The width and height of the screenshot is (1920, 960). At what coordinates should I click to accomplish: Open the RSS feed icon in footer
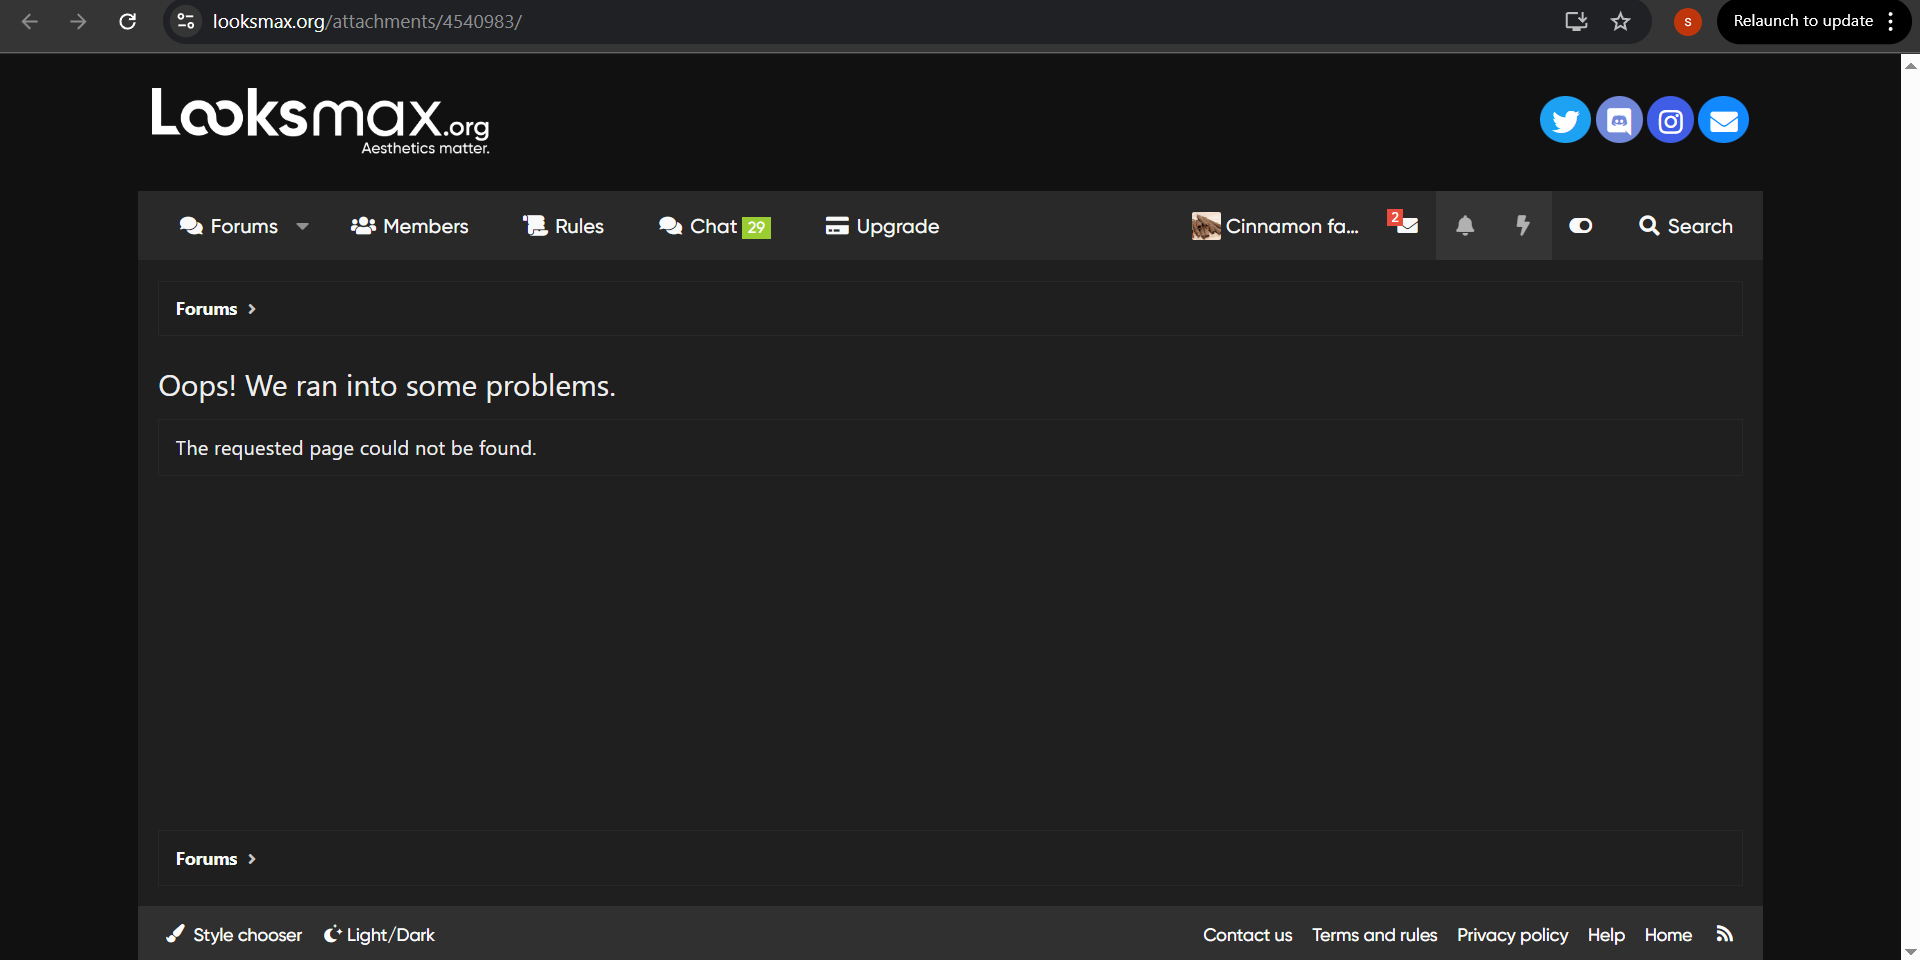(x=1724, y=934)
